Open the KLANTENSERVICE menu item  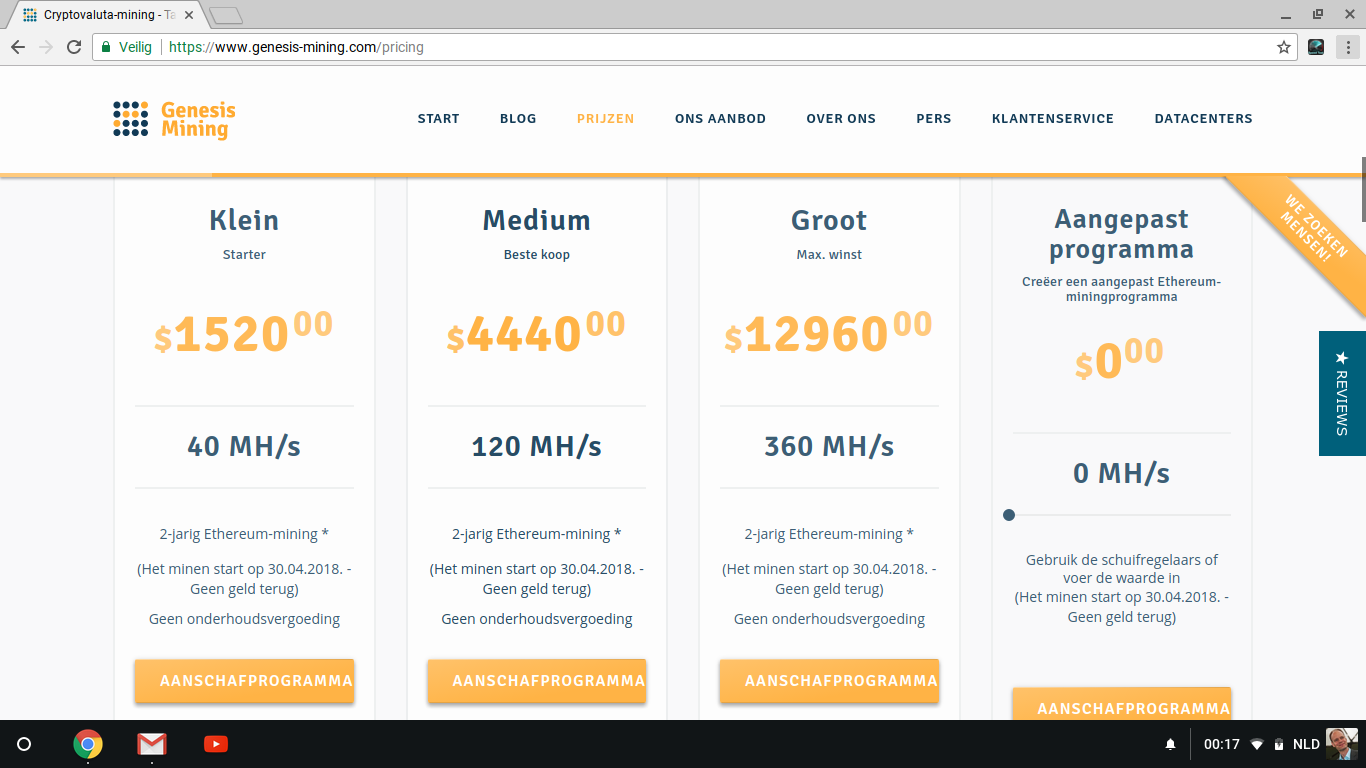(x=1053, y=118)
